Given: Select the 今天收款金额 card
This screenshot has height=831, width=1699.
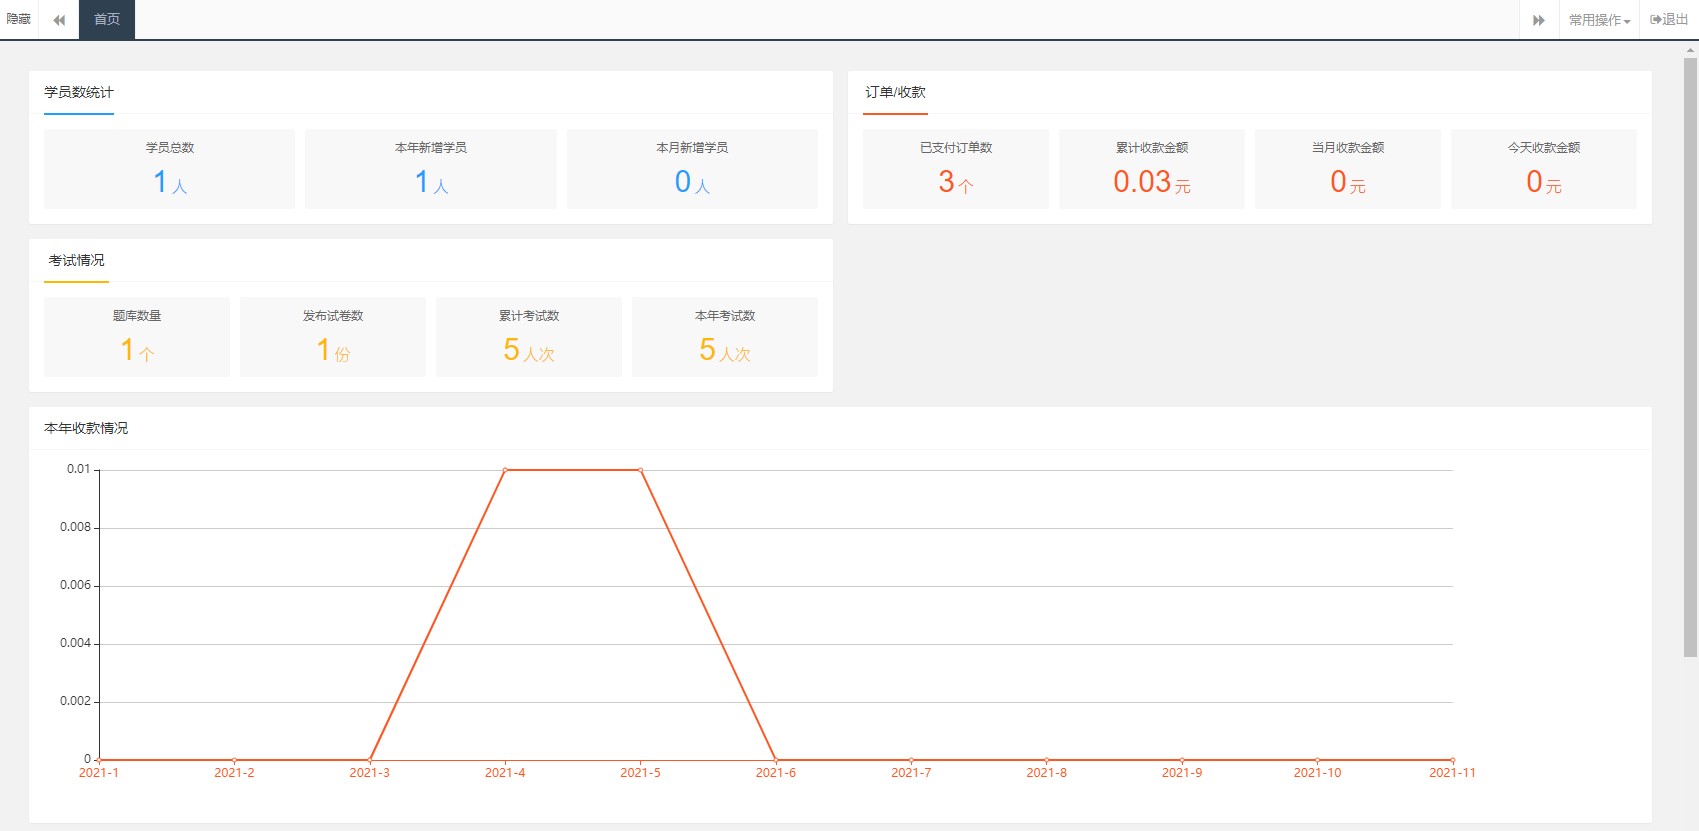Looking at the screenshot, I should [x=1543, y=168].
